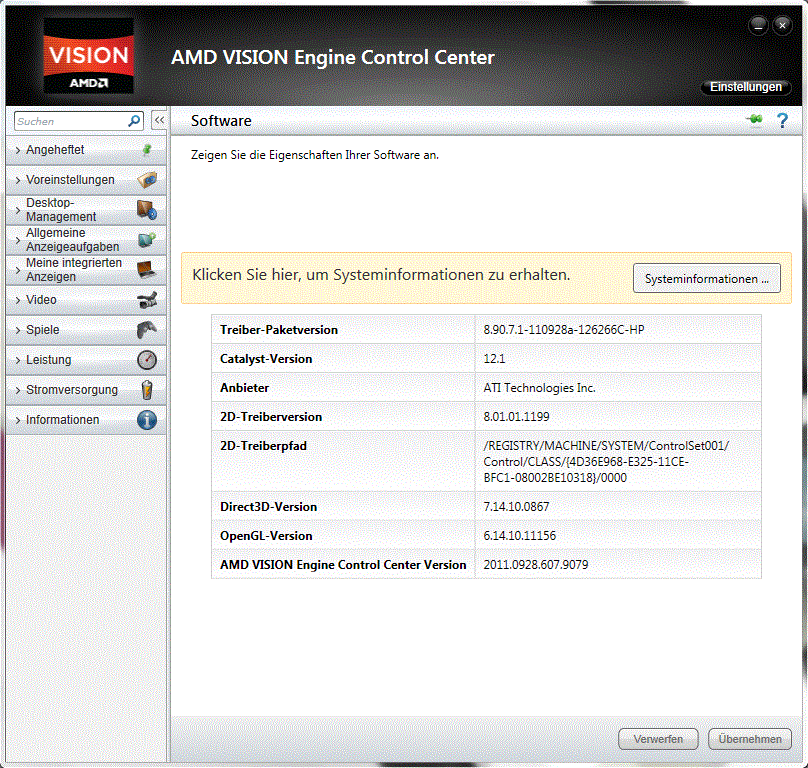
Task: Expand Desktop-Management category
Action: point(86,210)
